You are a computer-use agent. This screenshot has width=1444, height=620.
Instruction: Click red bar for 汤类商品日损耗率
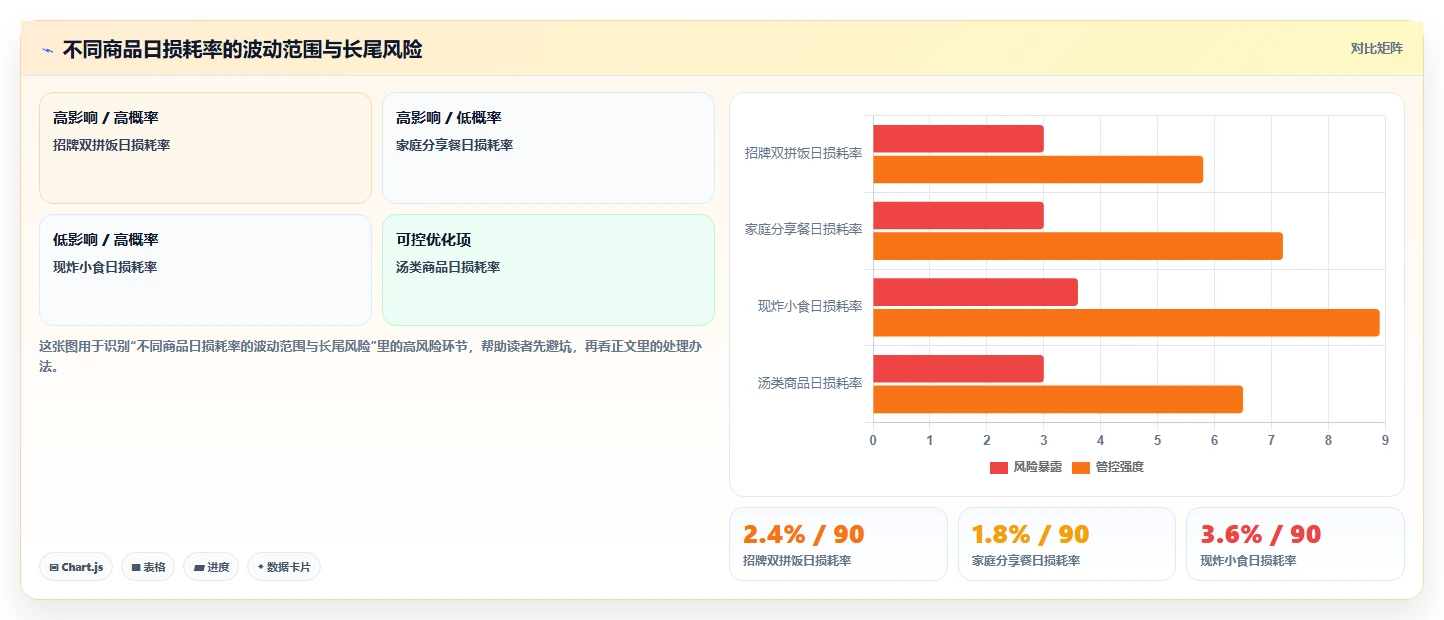[958, 369]
